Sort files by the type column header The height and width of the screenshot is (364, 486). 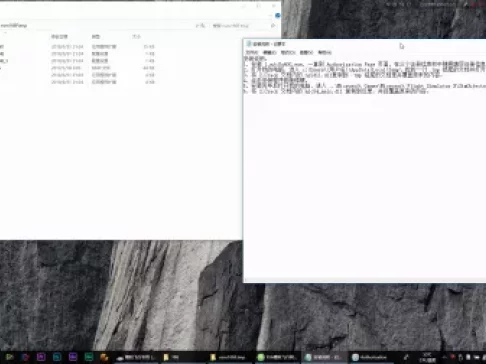click(96, 37)
